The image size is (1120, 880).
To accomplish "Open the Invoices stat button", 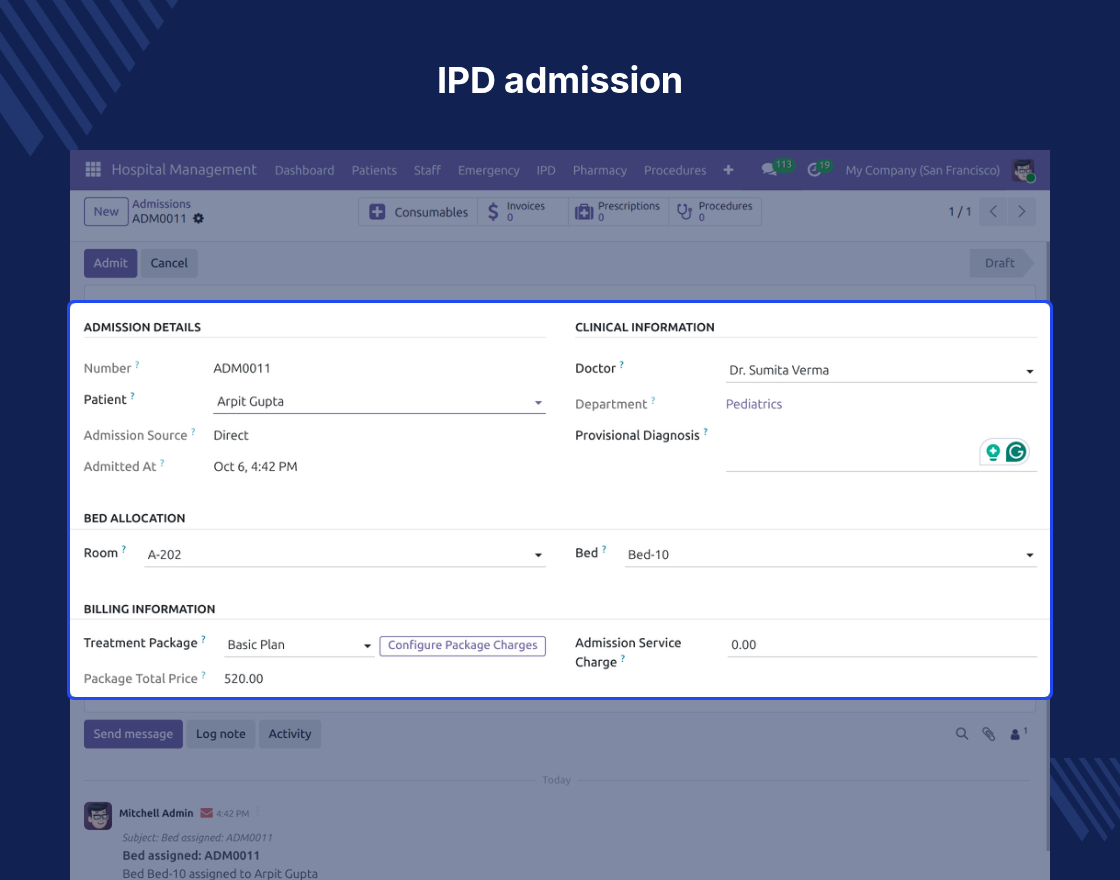I will click(x=523, y=211).
